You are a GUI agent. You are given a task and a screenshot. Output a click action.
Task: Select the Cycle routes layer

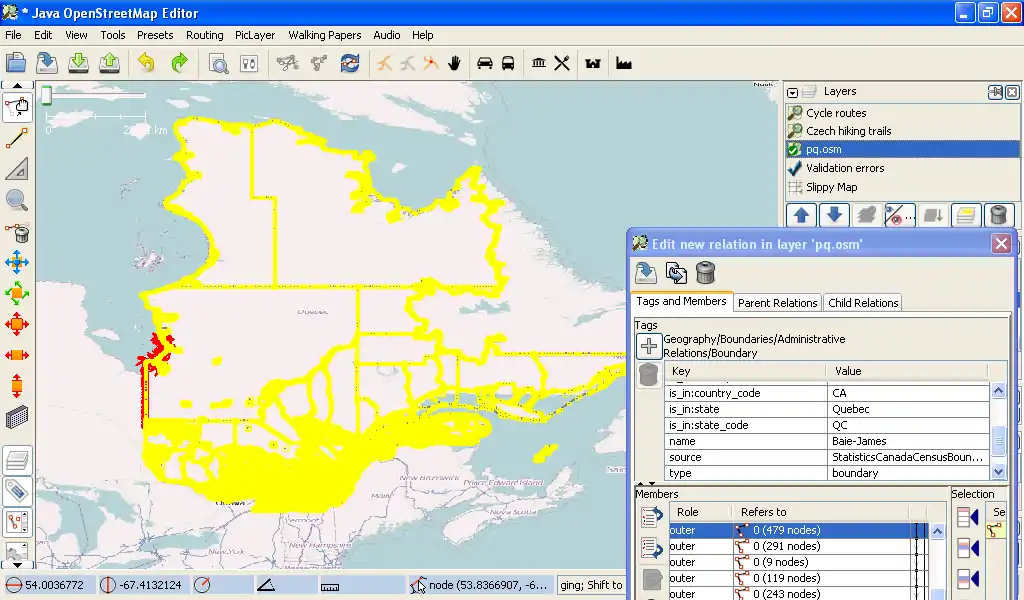[x=836, y=113]
